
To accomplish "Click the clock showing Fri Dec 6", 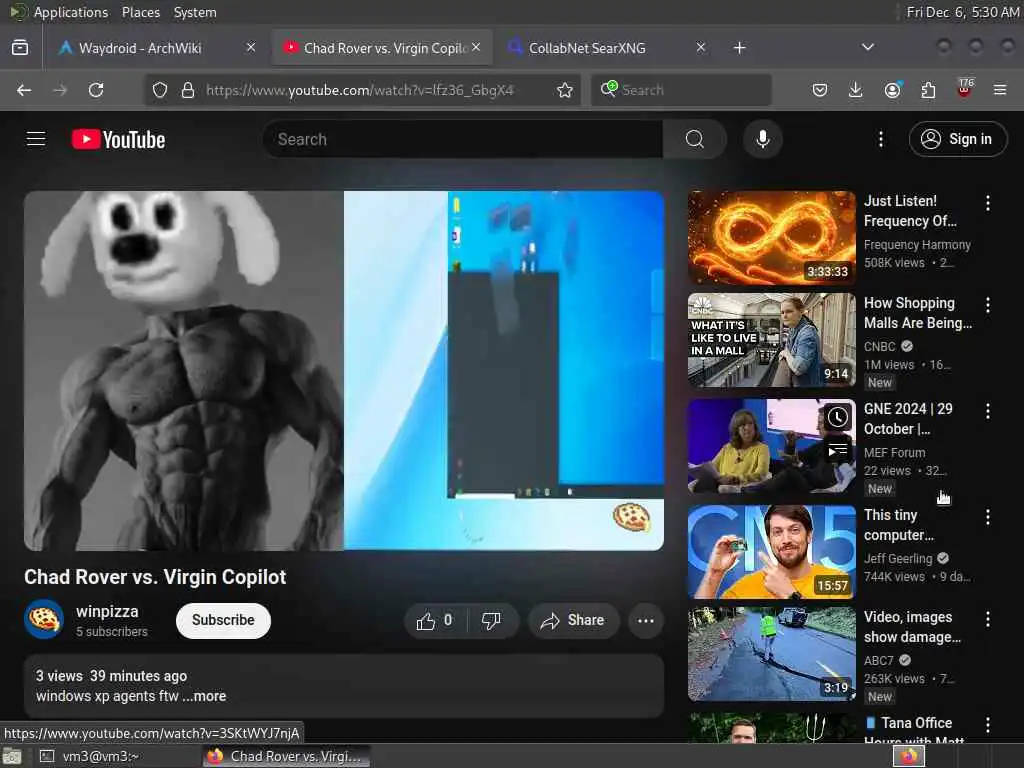I will tap(963, 12).
